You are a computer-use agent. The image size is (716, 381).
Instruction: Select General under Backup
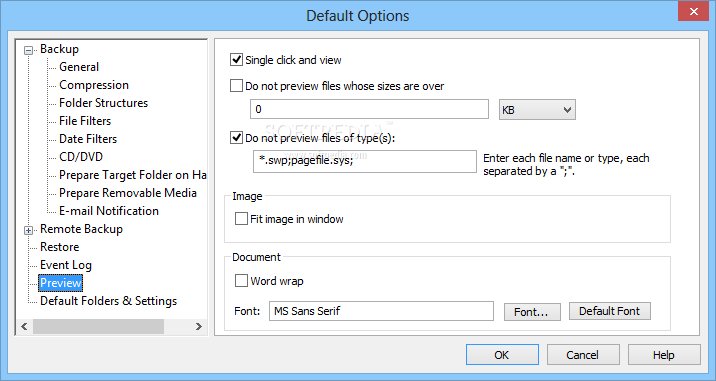coord(79,67)
